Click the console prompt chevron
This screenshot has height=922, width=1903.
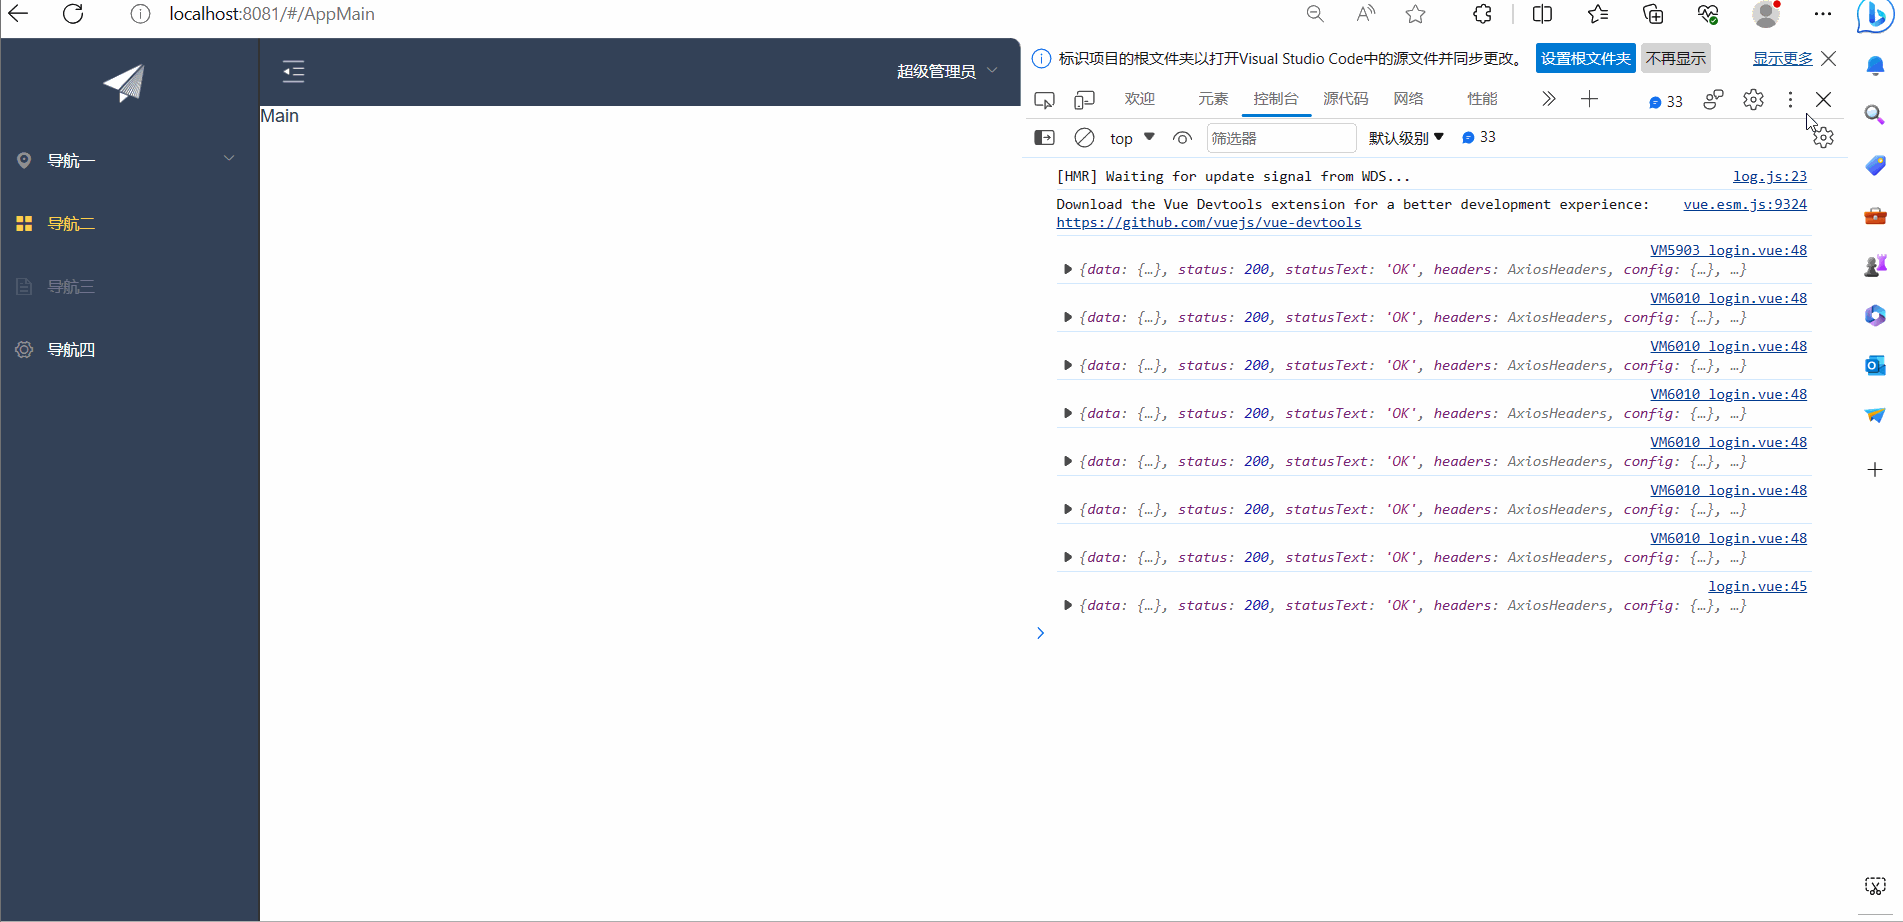1040,633
